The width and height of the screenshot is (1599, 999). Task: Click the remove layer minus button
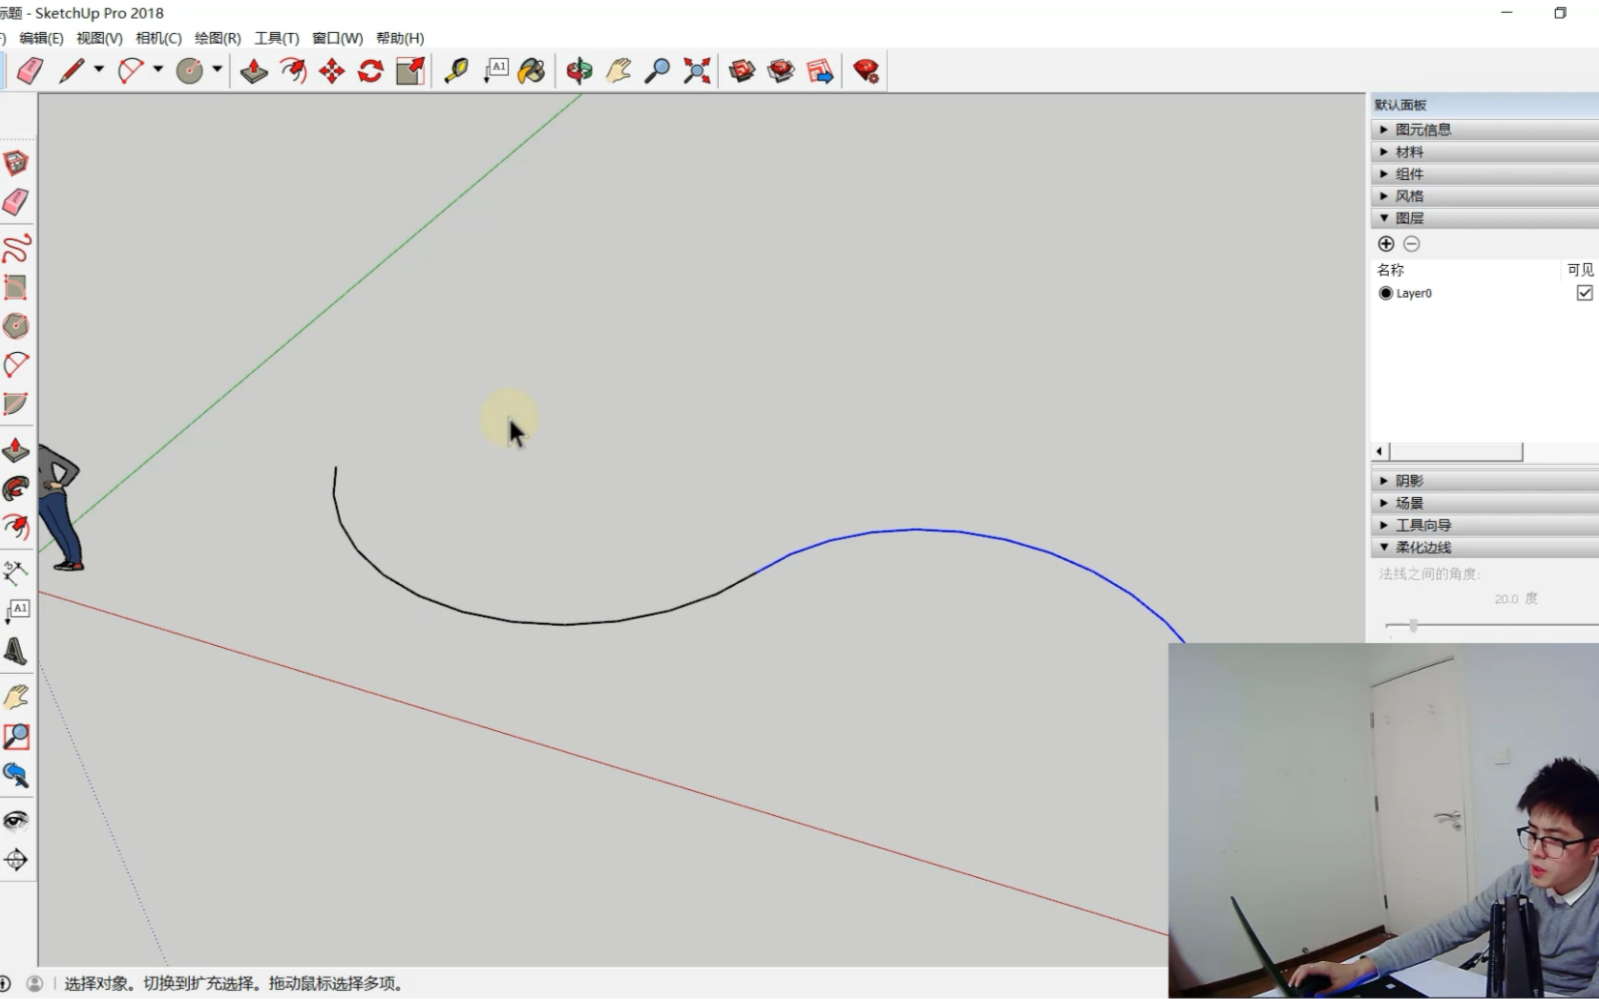[x=1411, y=244]
